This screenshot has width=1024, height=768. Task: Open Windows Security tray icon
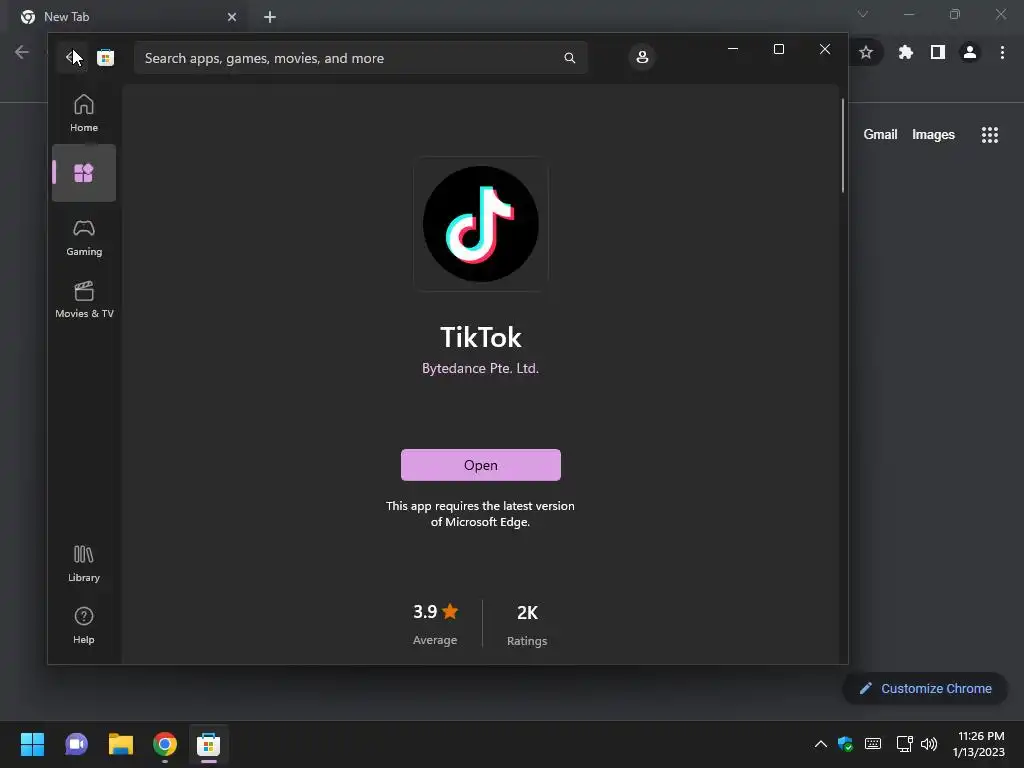pyautogui.click(x=845, y=744)
